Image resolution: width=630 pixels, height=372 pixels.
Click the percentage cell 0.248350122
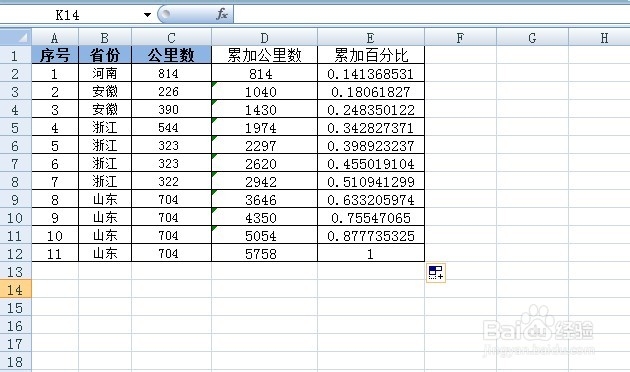click(x=371, y=109)
